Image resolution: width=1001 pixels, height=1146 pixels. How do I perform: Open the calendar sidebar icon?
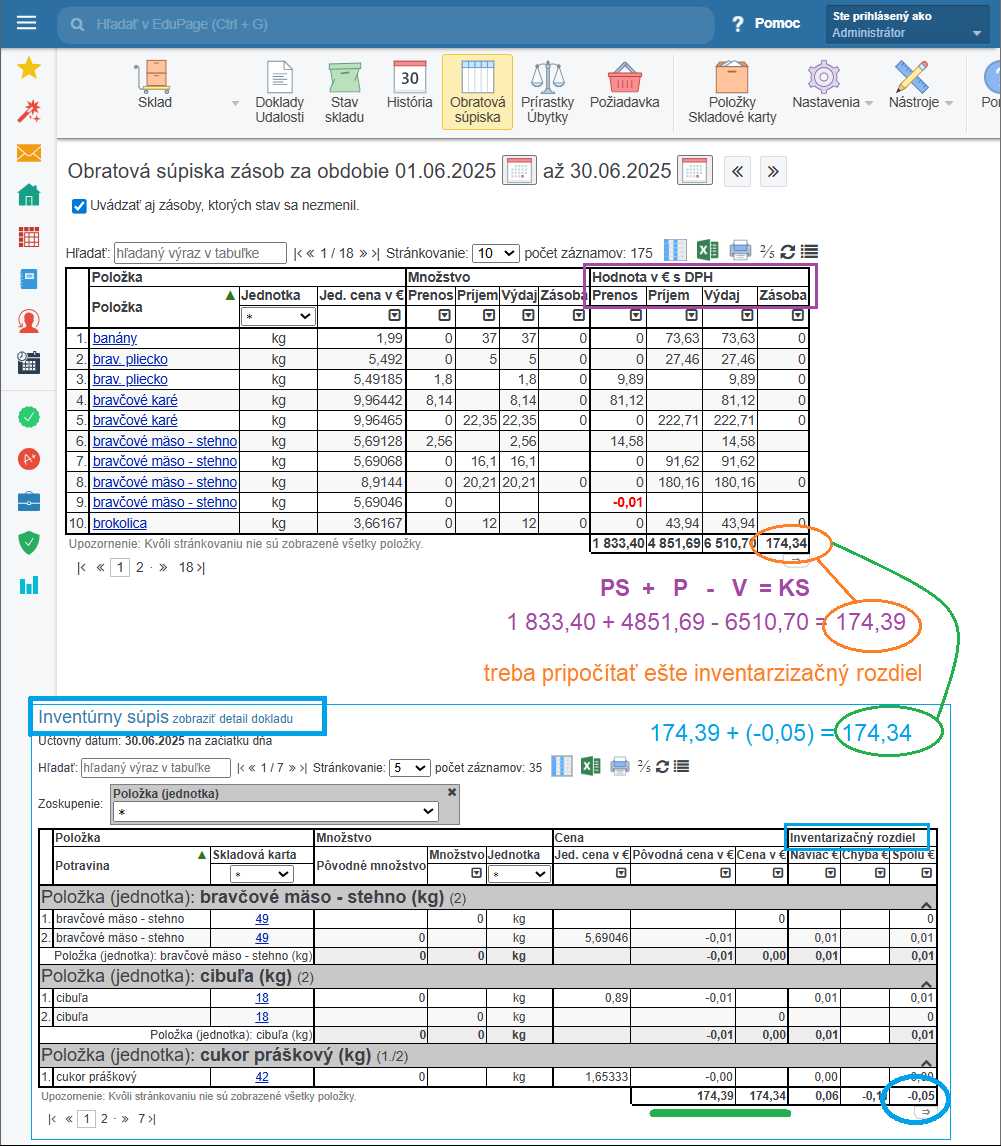click(x=28, y=363)
